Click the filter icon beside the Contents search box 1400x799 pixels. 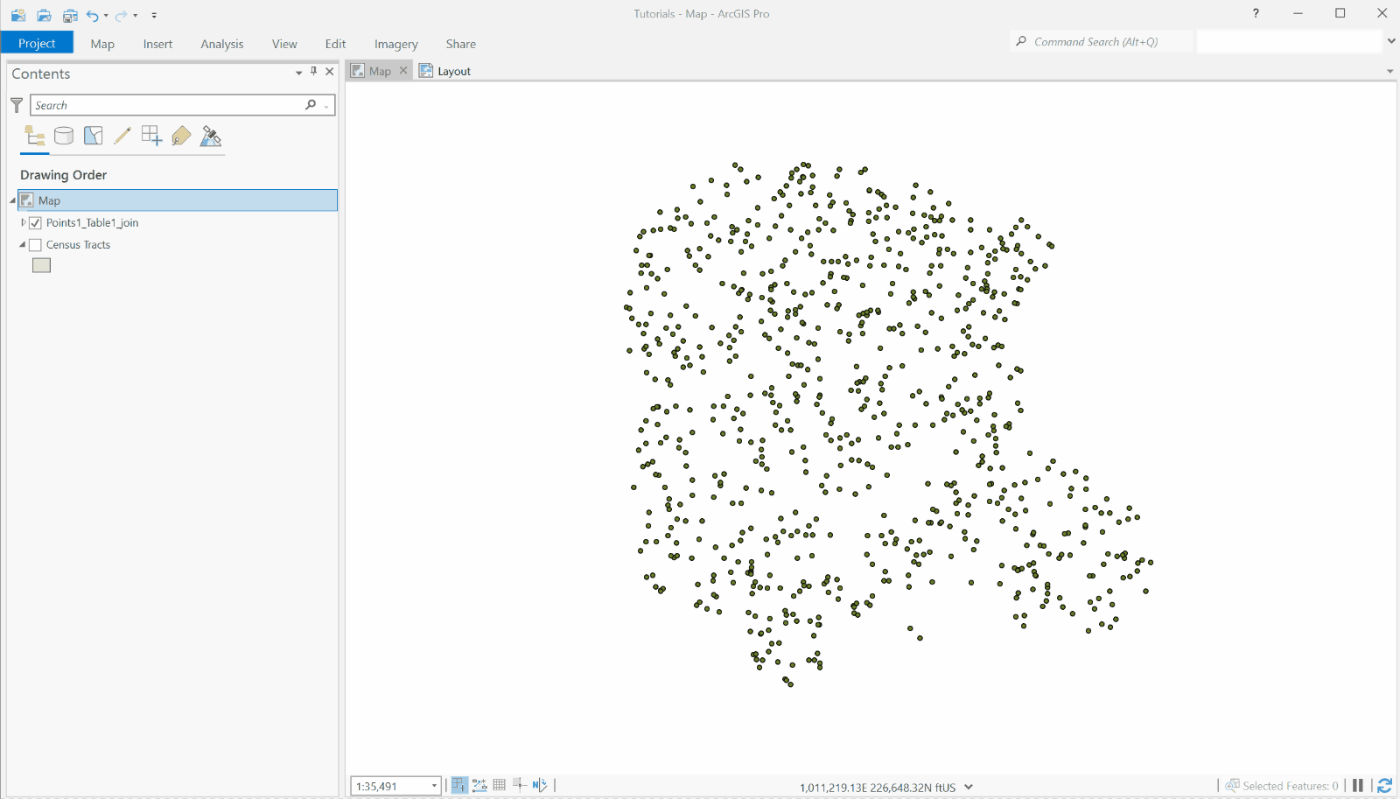pyautogui.click(x=16, y=105)
